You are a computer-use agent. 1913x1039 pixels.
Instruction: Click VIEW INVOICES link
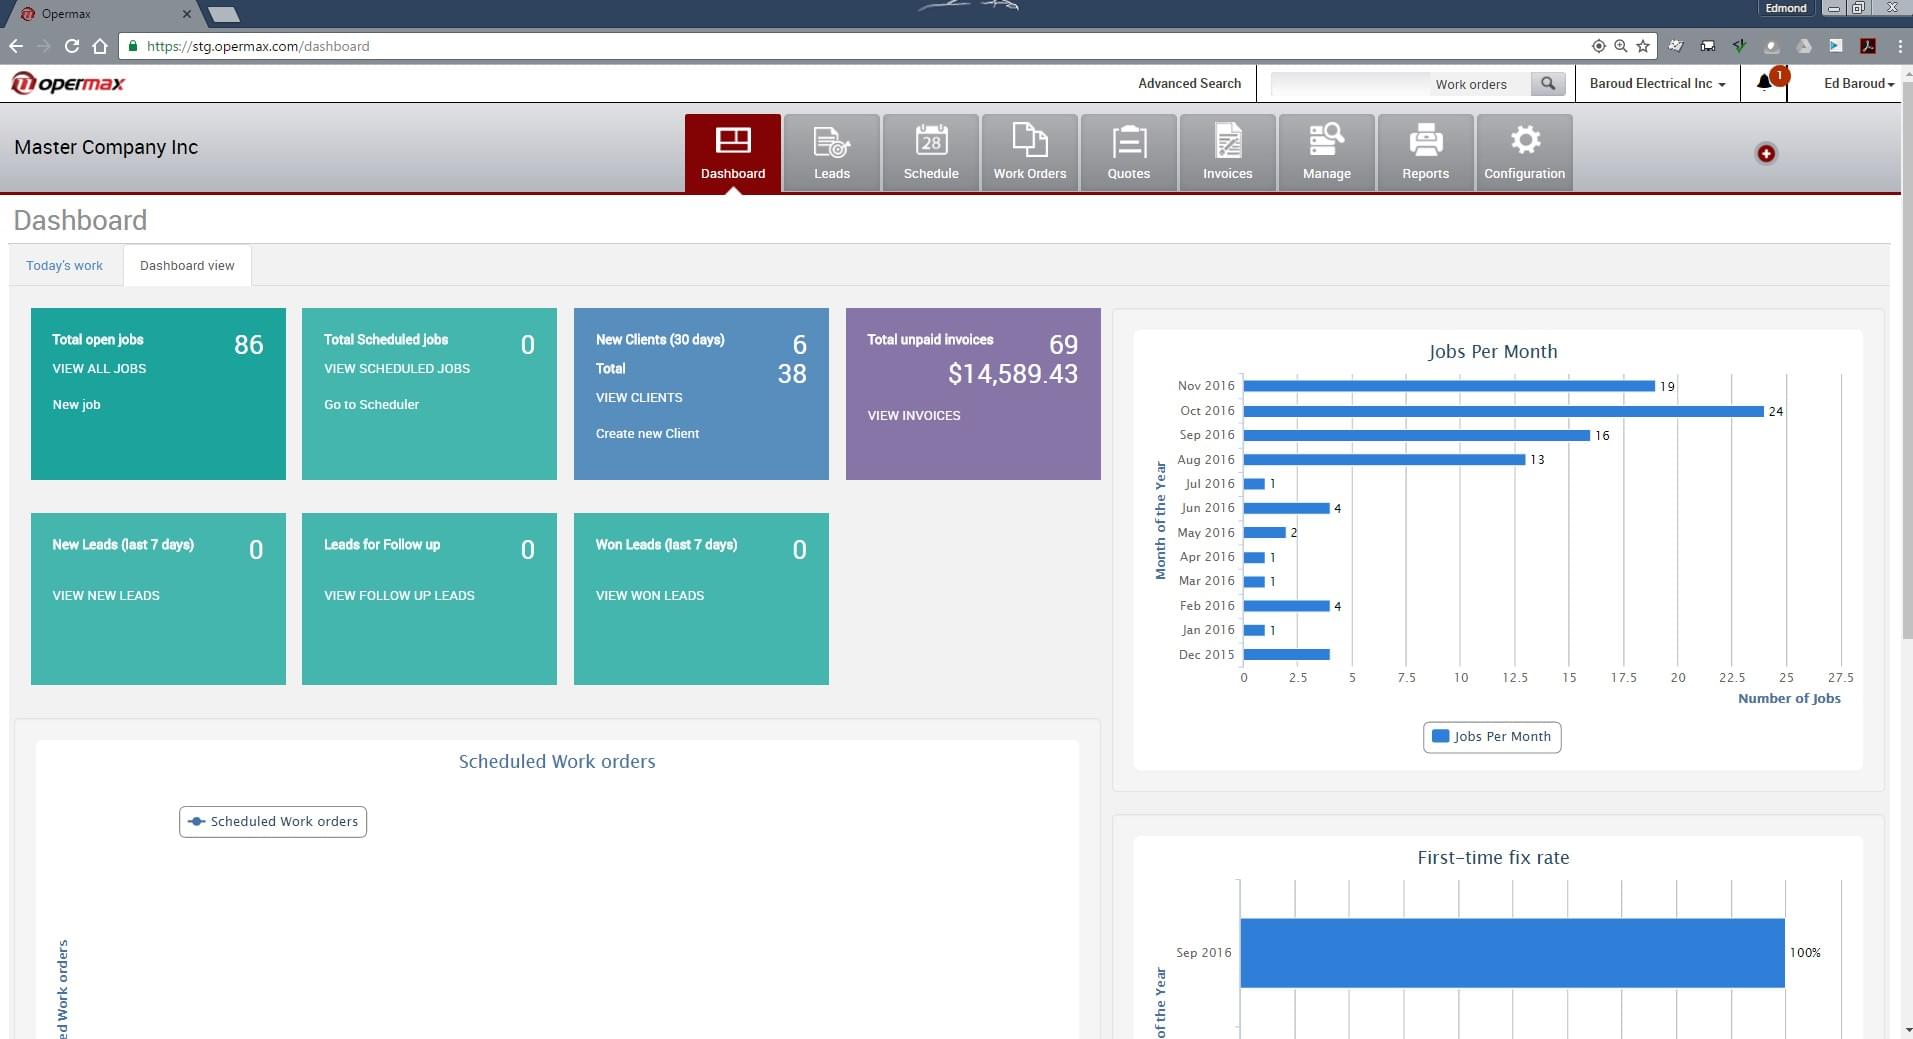914,416
